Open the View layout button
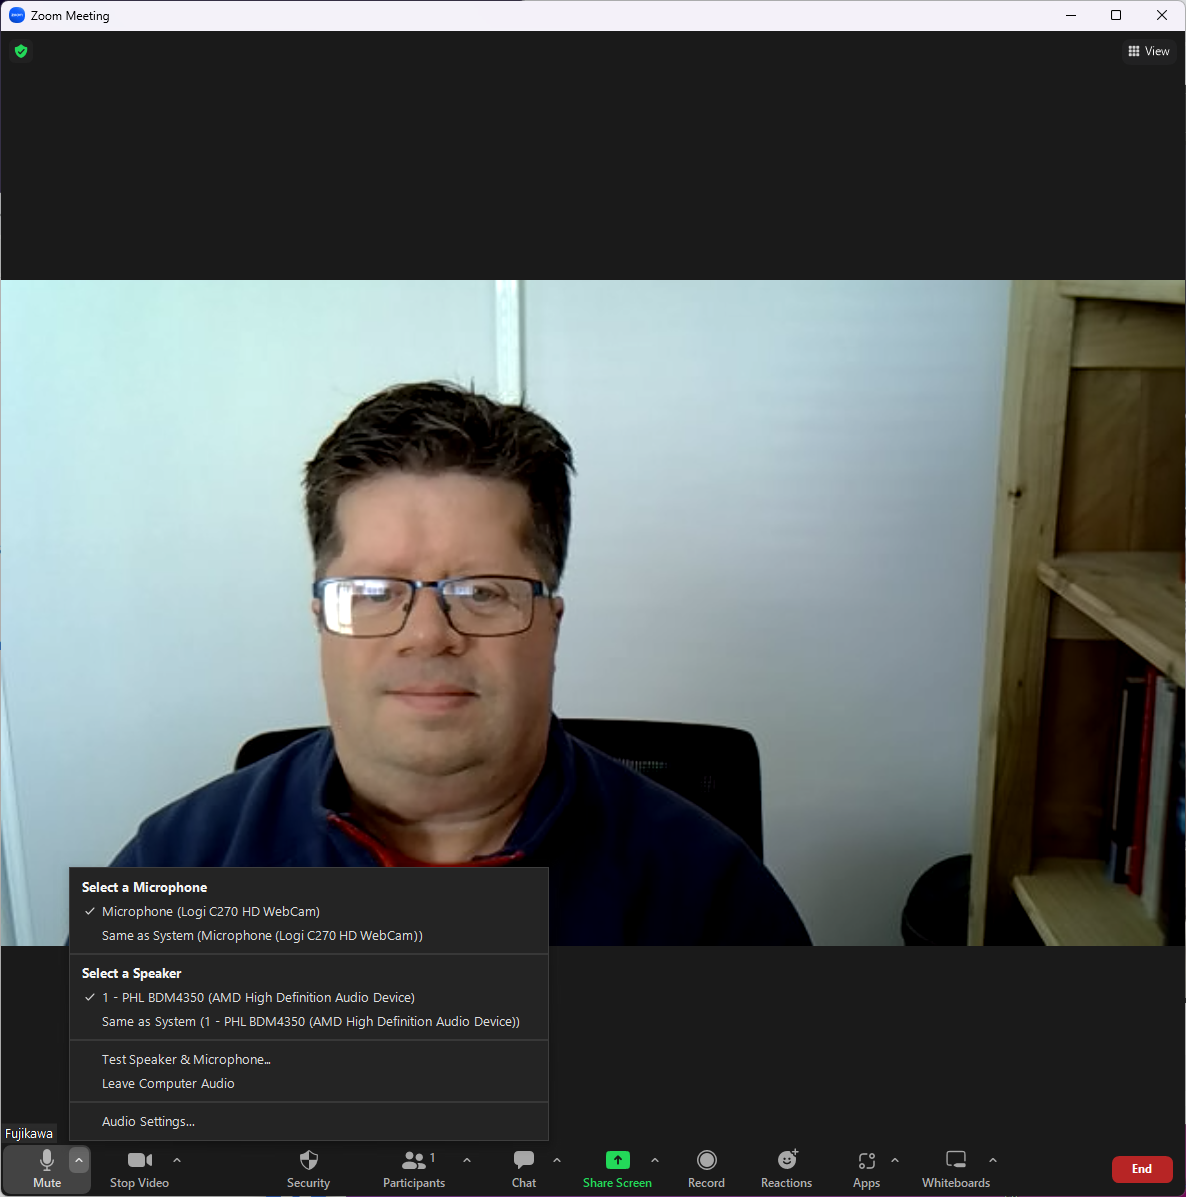 click(x=1148, y=51)
